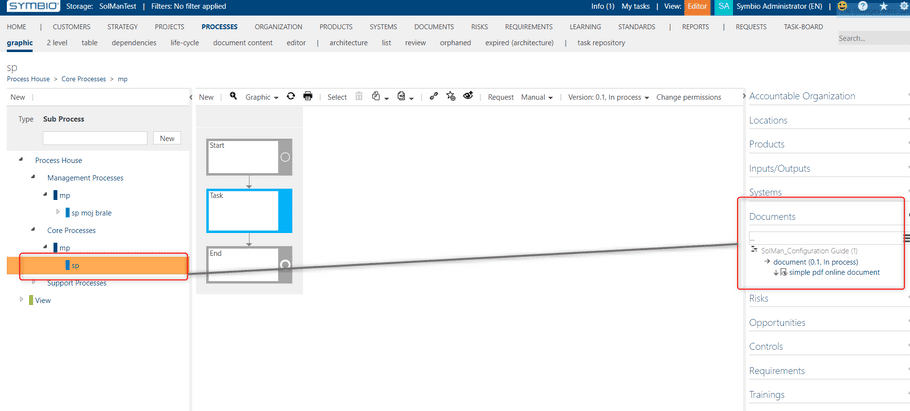Toggle the Editor view mode
This screenshot has width=910, height=411.
click(697, 6)
